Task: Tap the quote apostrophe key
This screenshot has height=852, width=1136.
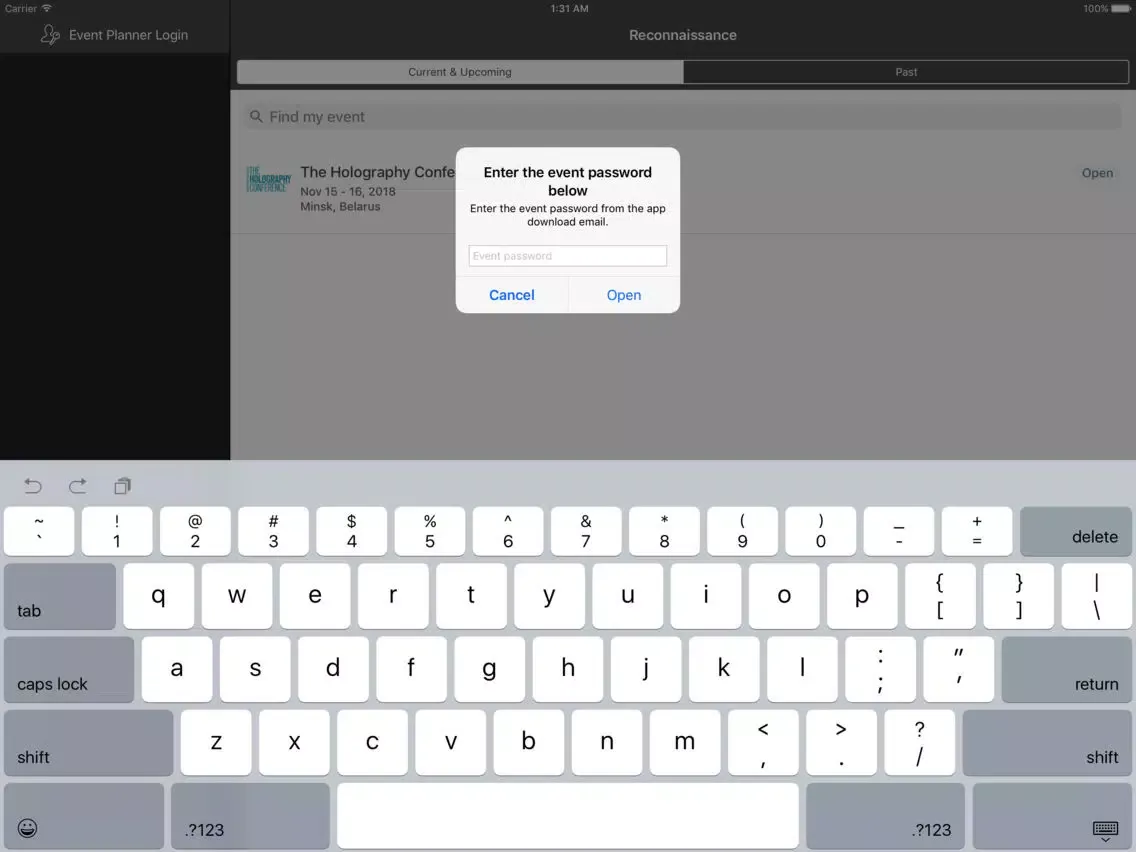Action: click(958, 669)
